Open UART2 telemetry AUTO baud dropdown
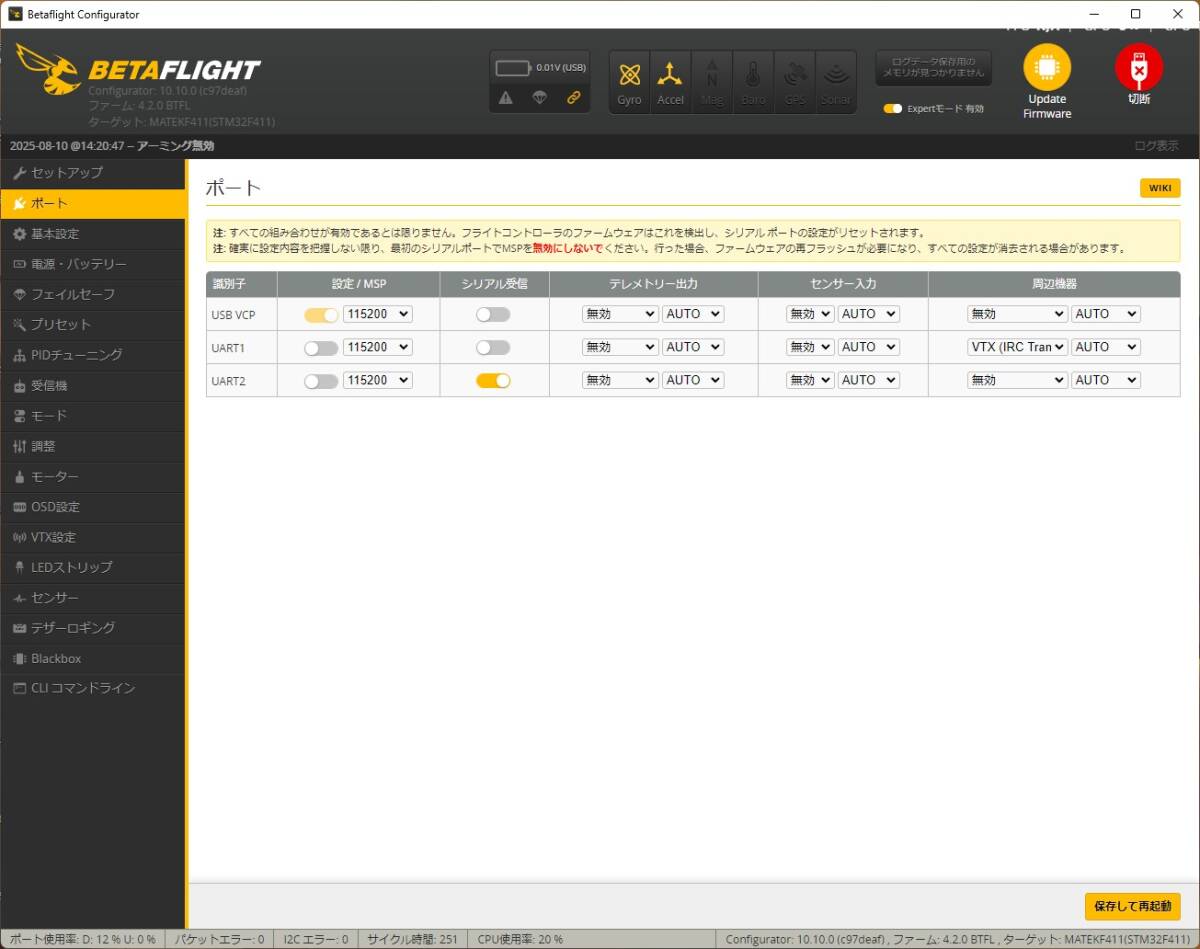This screenshot has width=1200, height=949. (693, 380)
